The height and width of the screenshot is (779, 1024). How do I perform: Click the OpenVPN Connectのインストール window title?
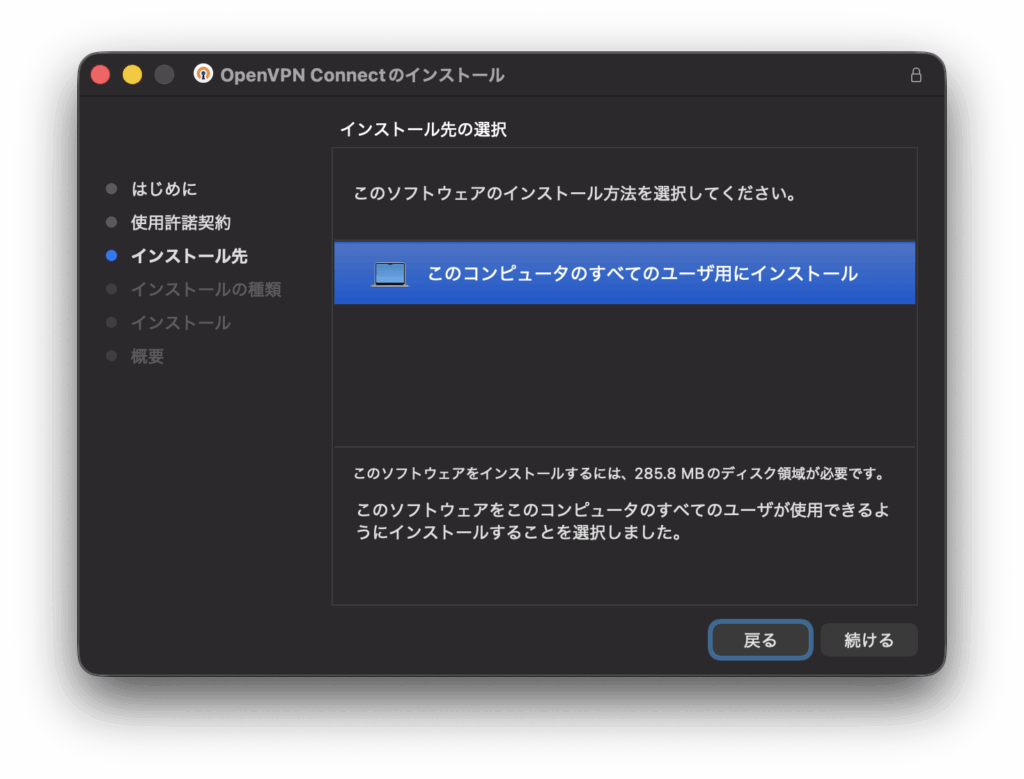362,75
